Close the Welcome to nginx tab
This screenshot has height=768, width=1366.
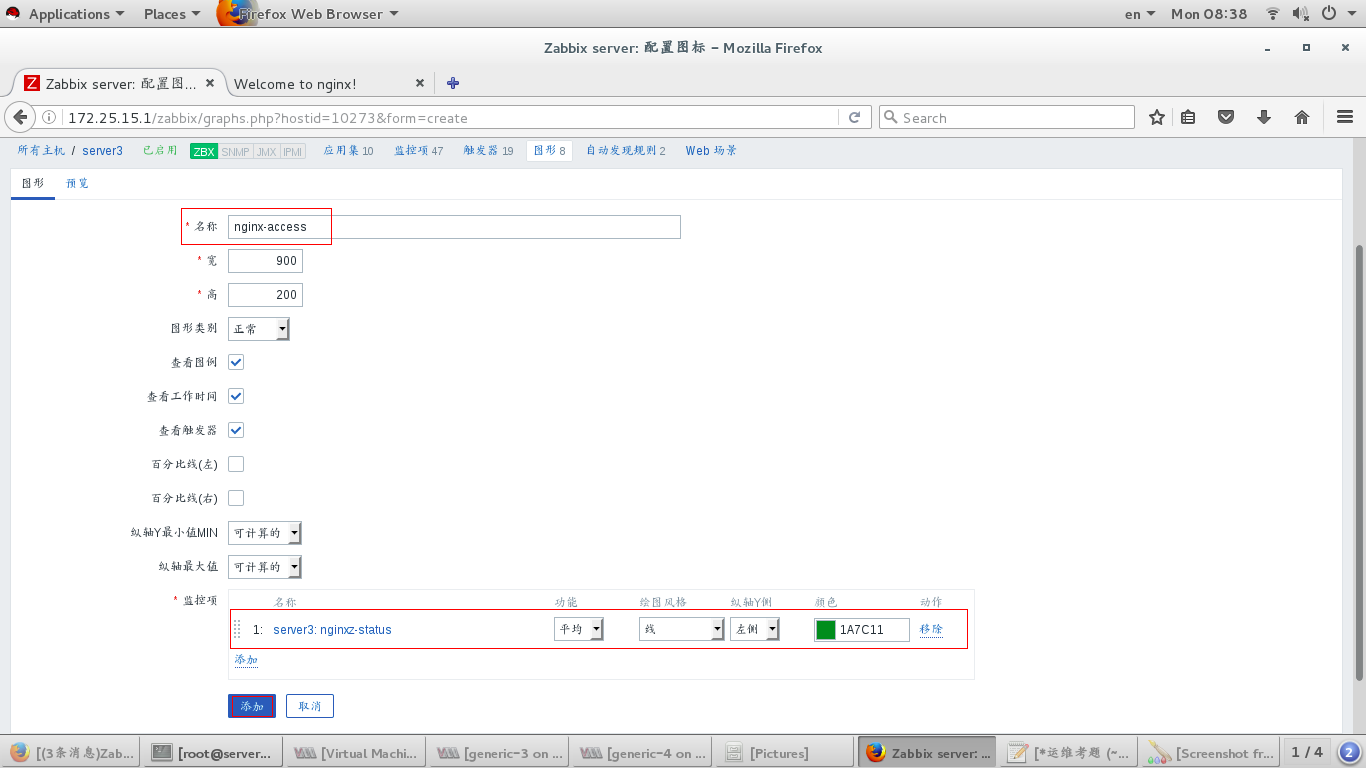[x=420, y=83]
